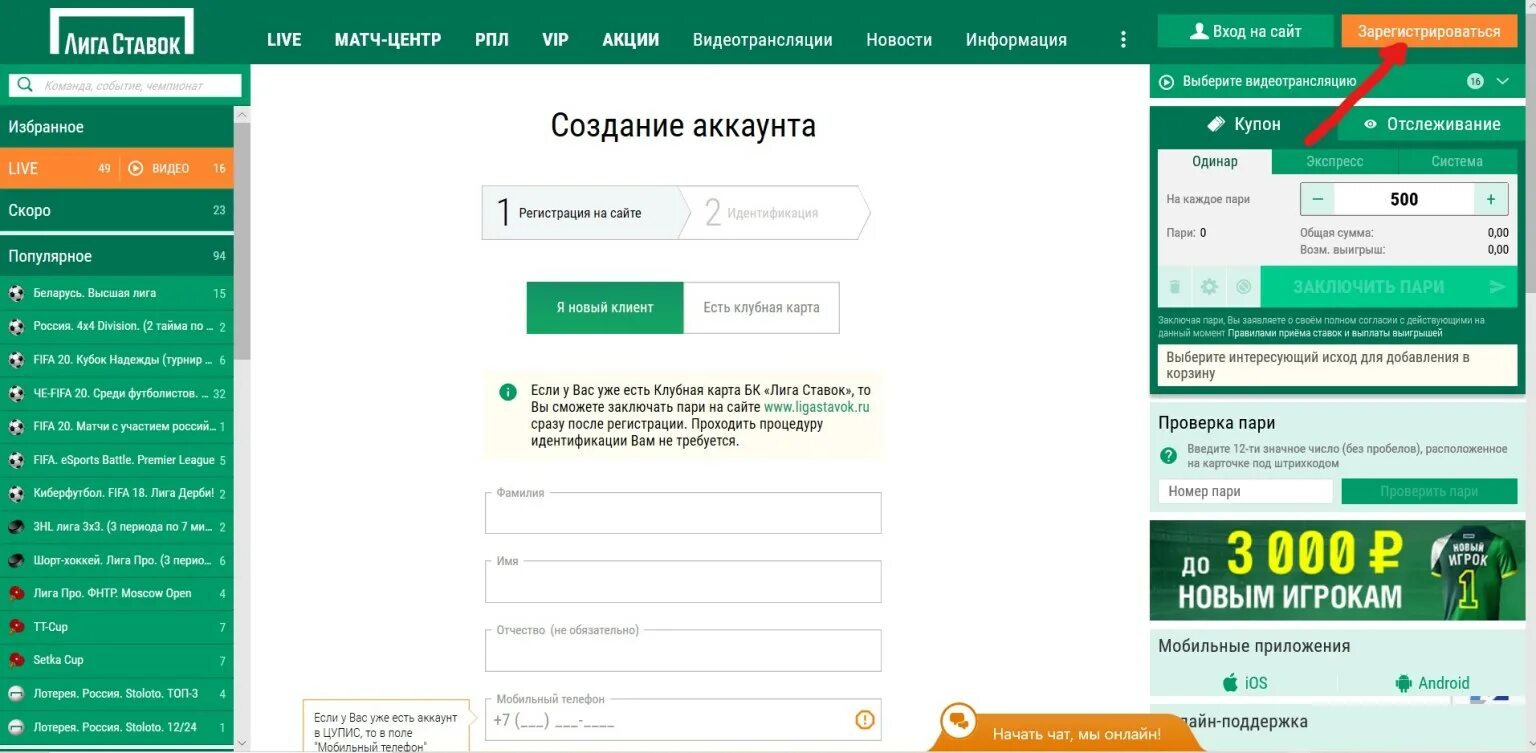This screenshot has width=1536, height=753.
Task: Click the Зарегистрироваться button
Action: pyautogui.click(x=1429, y=31)
